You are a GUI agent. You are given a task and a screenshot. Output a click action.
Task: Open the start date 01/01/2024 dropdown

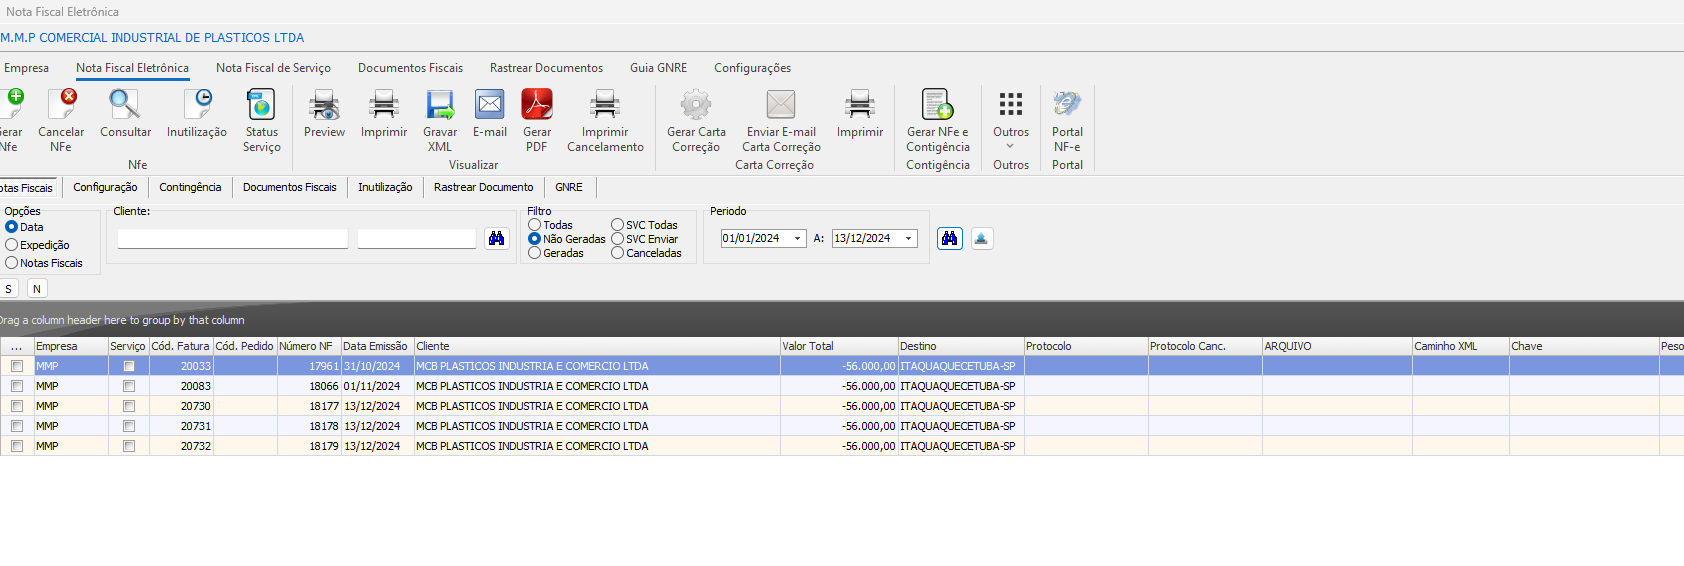click(x=797, y=239)
